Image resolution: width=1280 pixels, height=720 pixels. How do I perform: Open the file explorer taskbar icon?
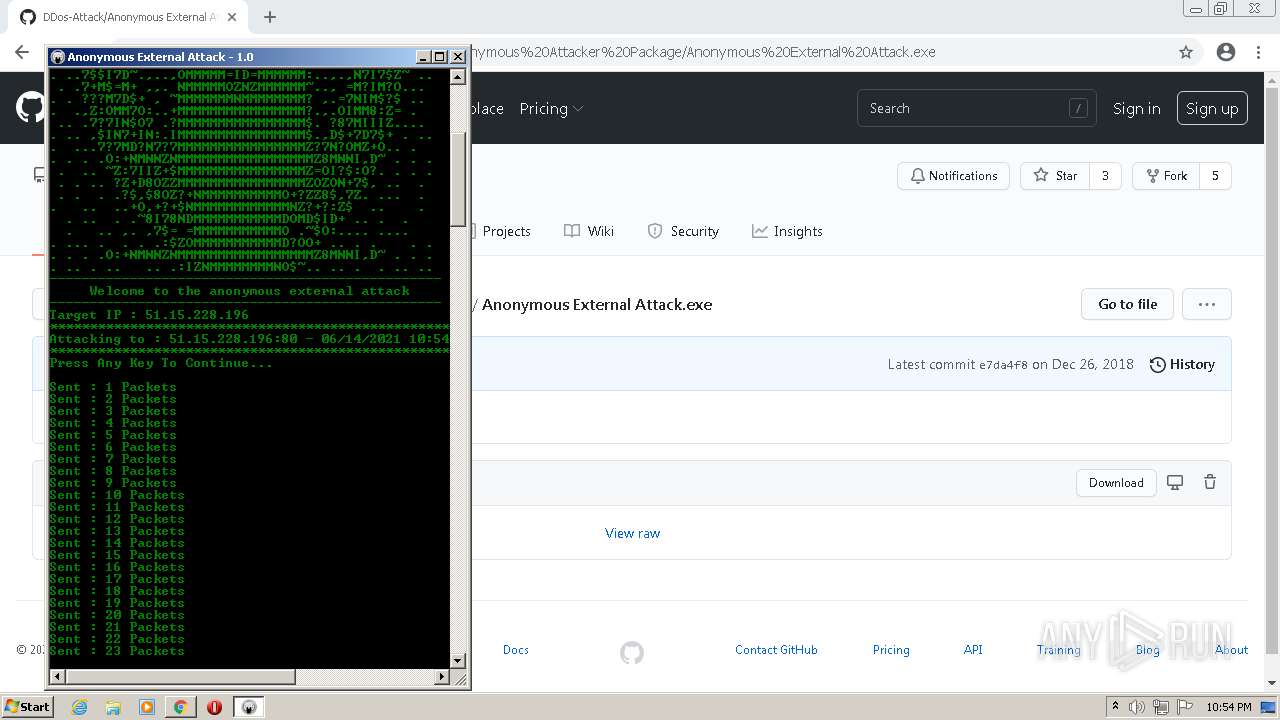[x=113, y=707]
